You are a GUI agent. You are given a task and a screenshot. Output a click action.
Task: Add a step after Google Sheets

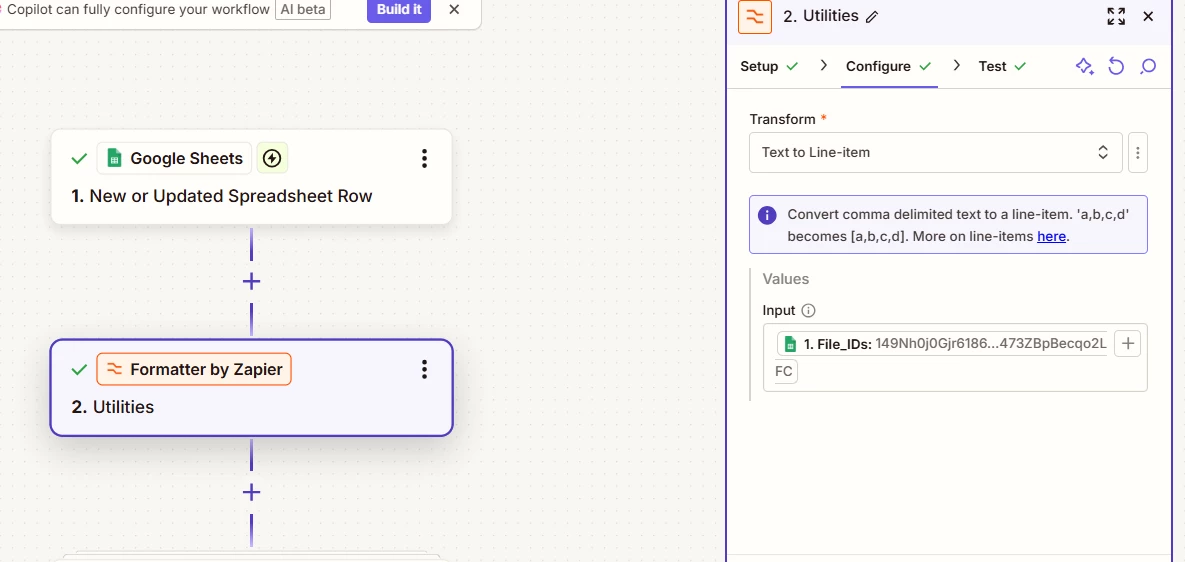[x=252, y=282]
